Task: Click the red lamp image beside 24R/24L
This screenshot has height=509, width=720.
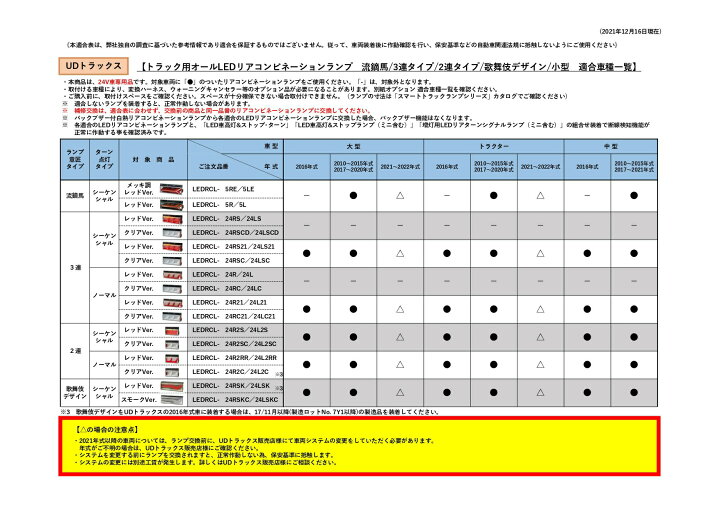Action: (172, 275)
